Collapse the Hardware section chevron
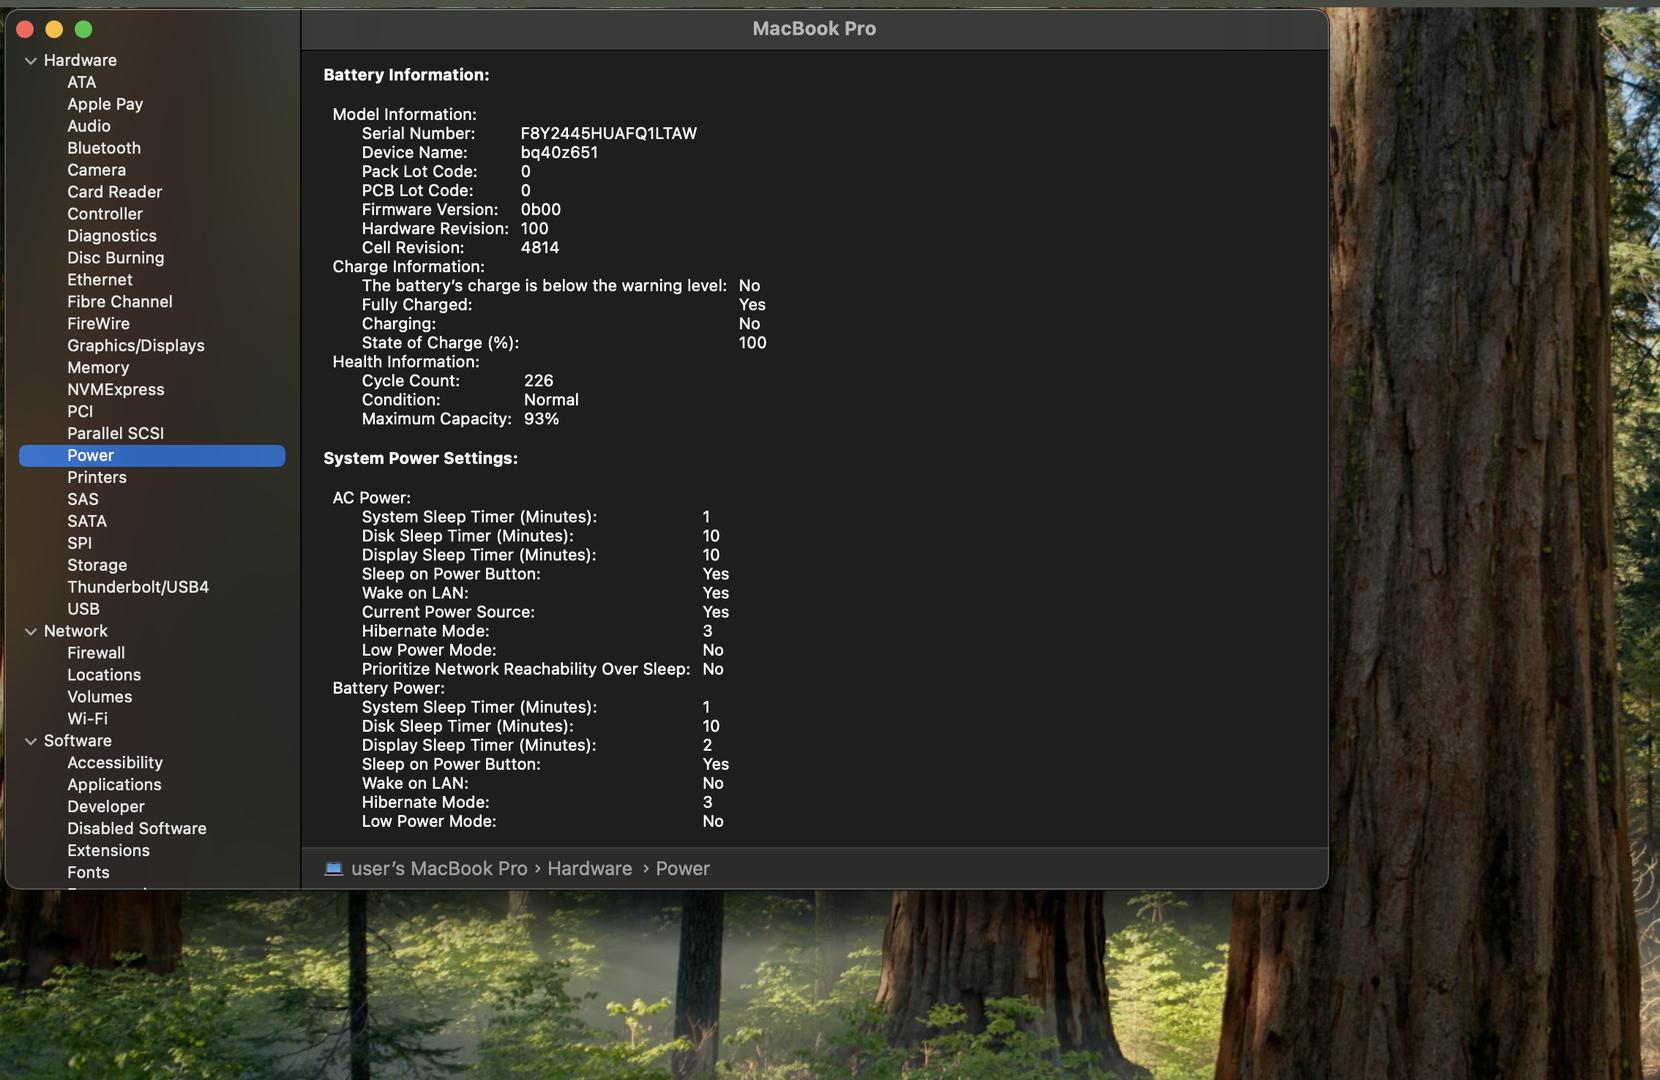 [31, 61]
